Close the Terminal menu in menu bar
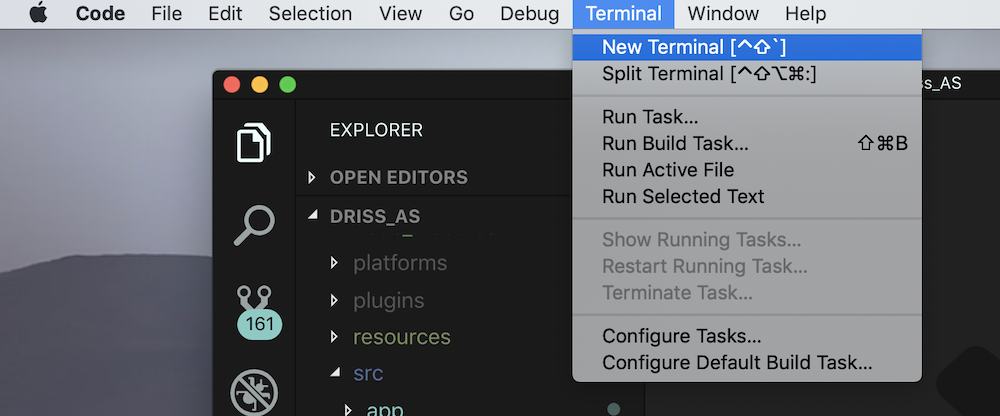The height and width of the screenshot is (416, 1000). (623, 13)
